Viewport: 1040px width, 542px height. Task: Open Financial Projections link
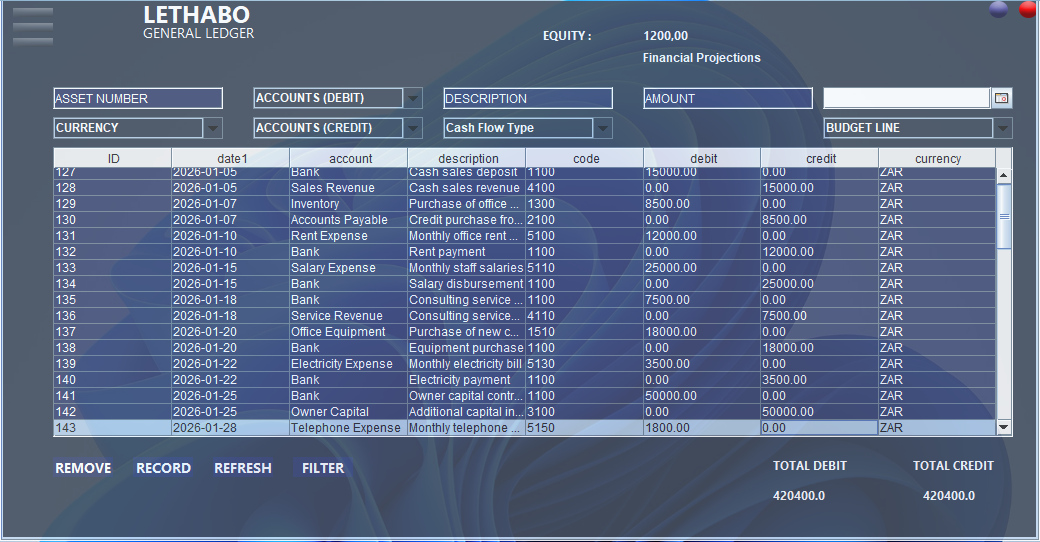pyautogui.click(x=701, y=58)
